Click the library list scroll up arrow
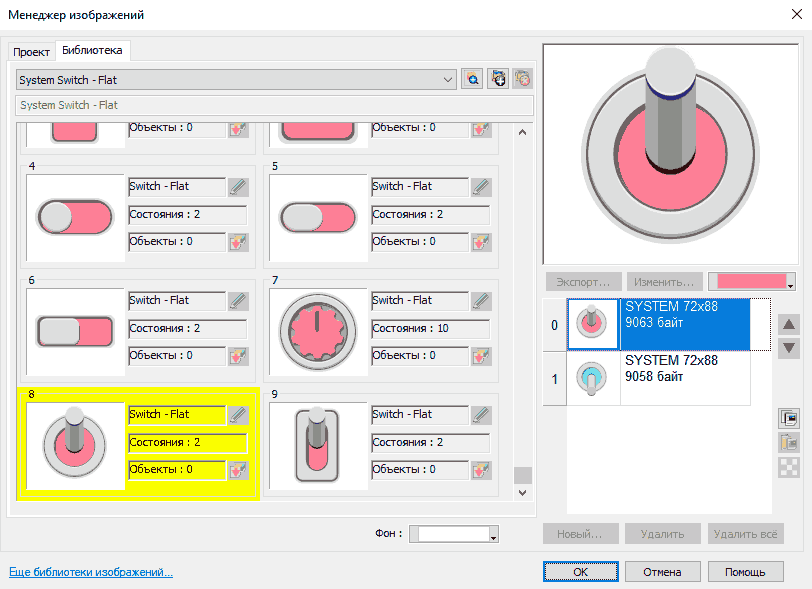Screen dimensions: 812x589 [x=523, y=133]
